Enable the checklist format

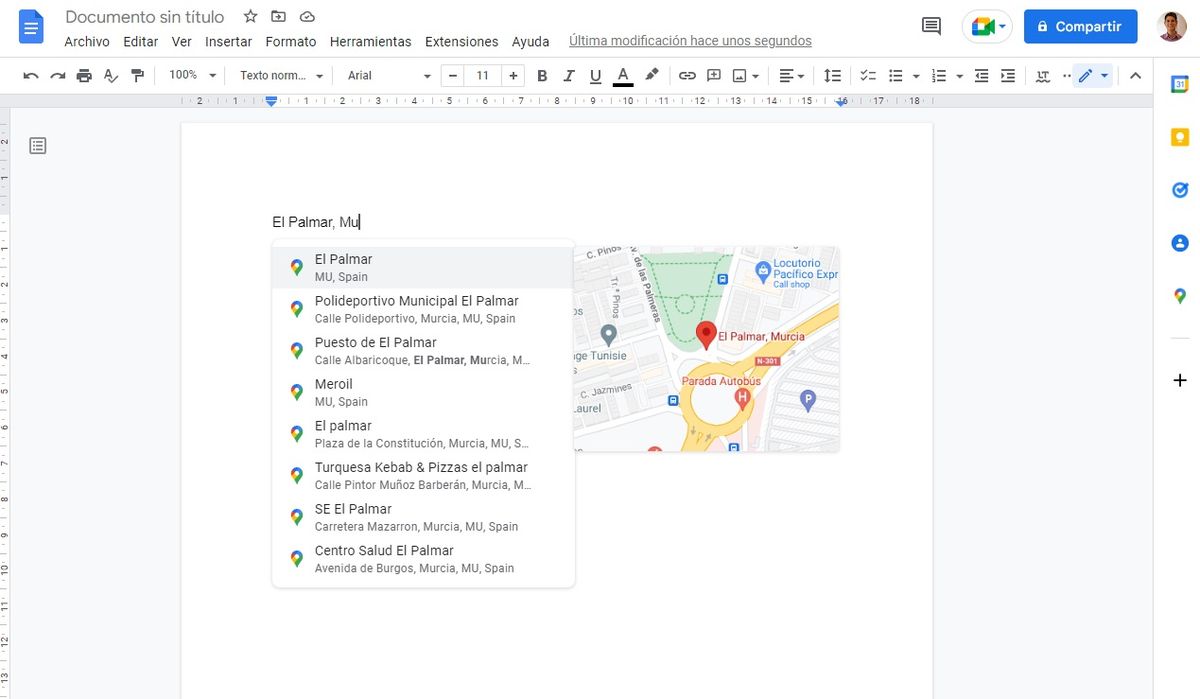867,75
